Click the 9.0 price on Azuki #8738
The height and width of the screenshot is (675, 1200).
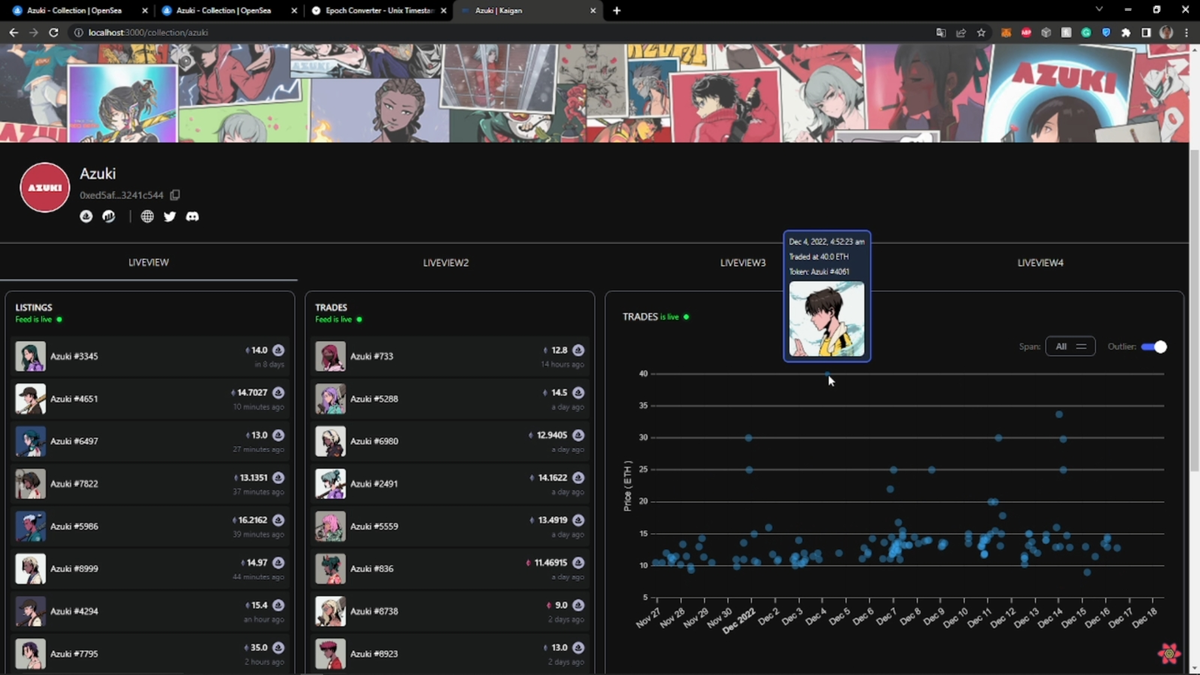(x=562, y=605)
